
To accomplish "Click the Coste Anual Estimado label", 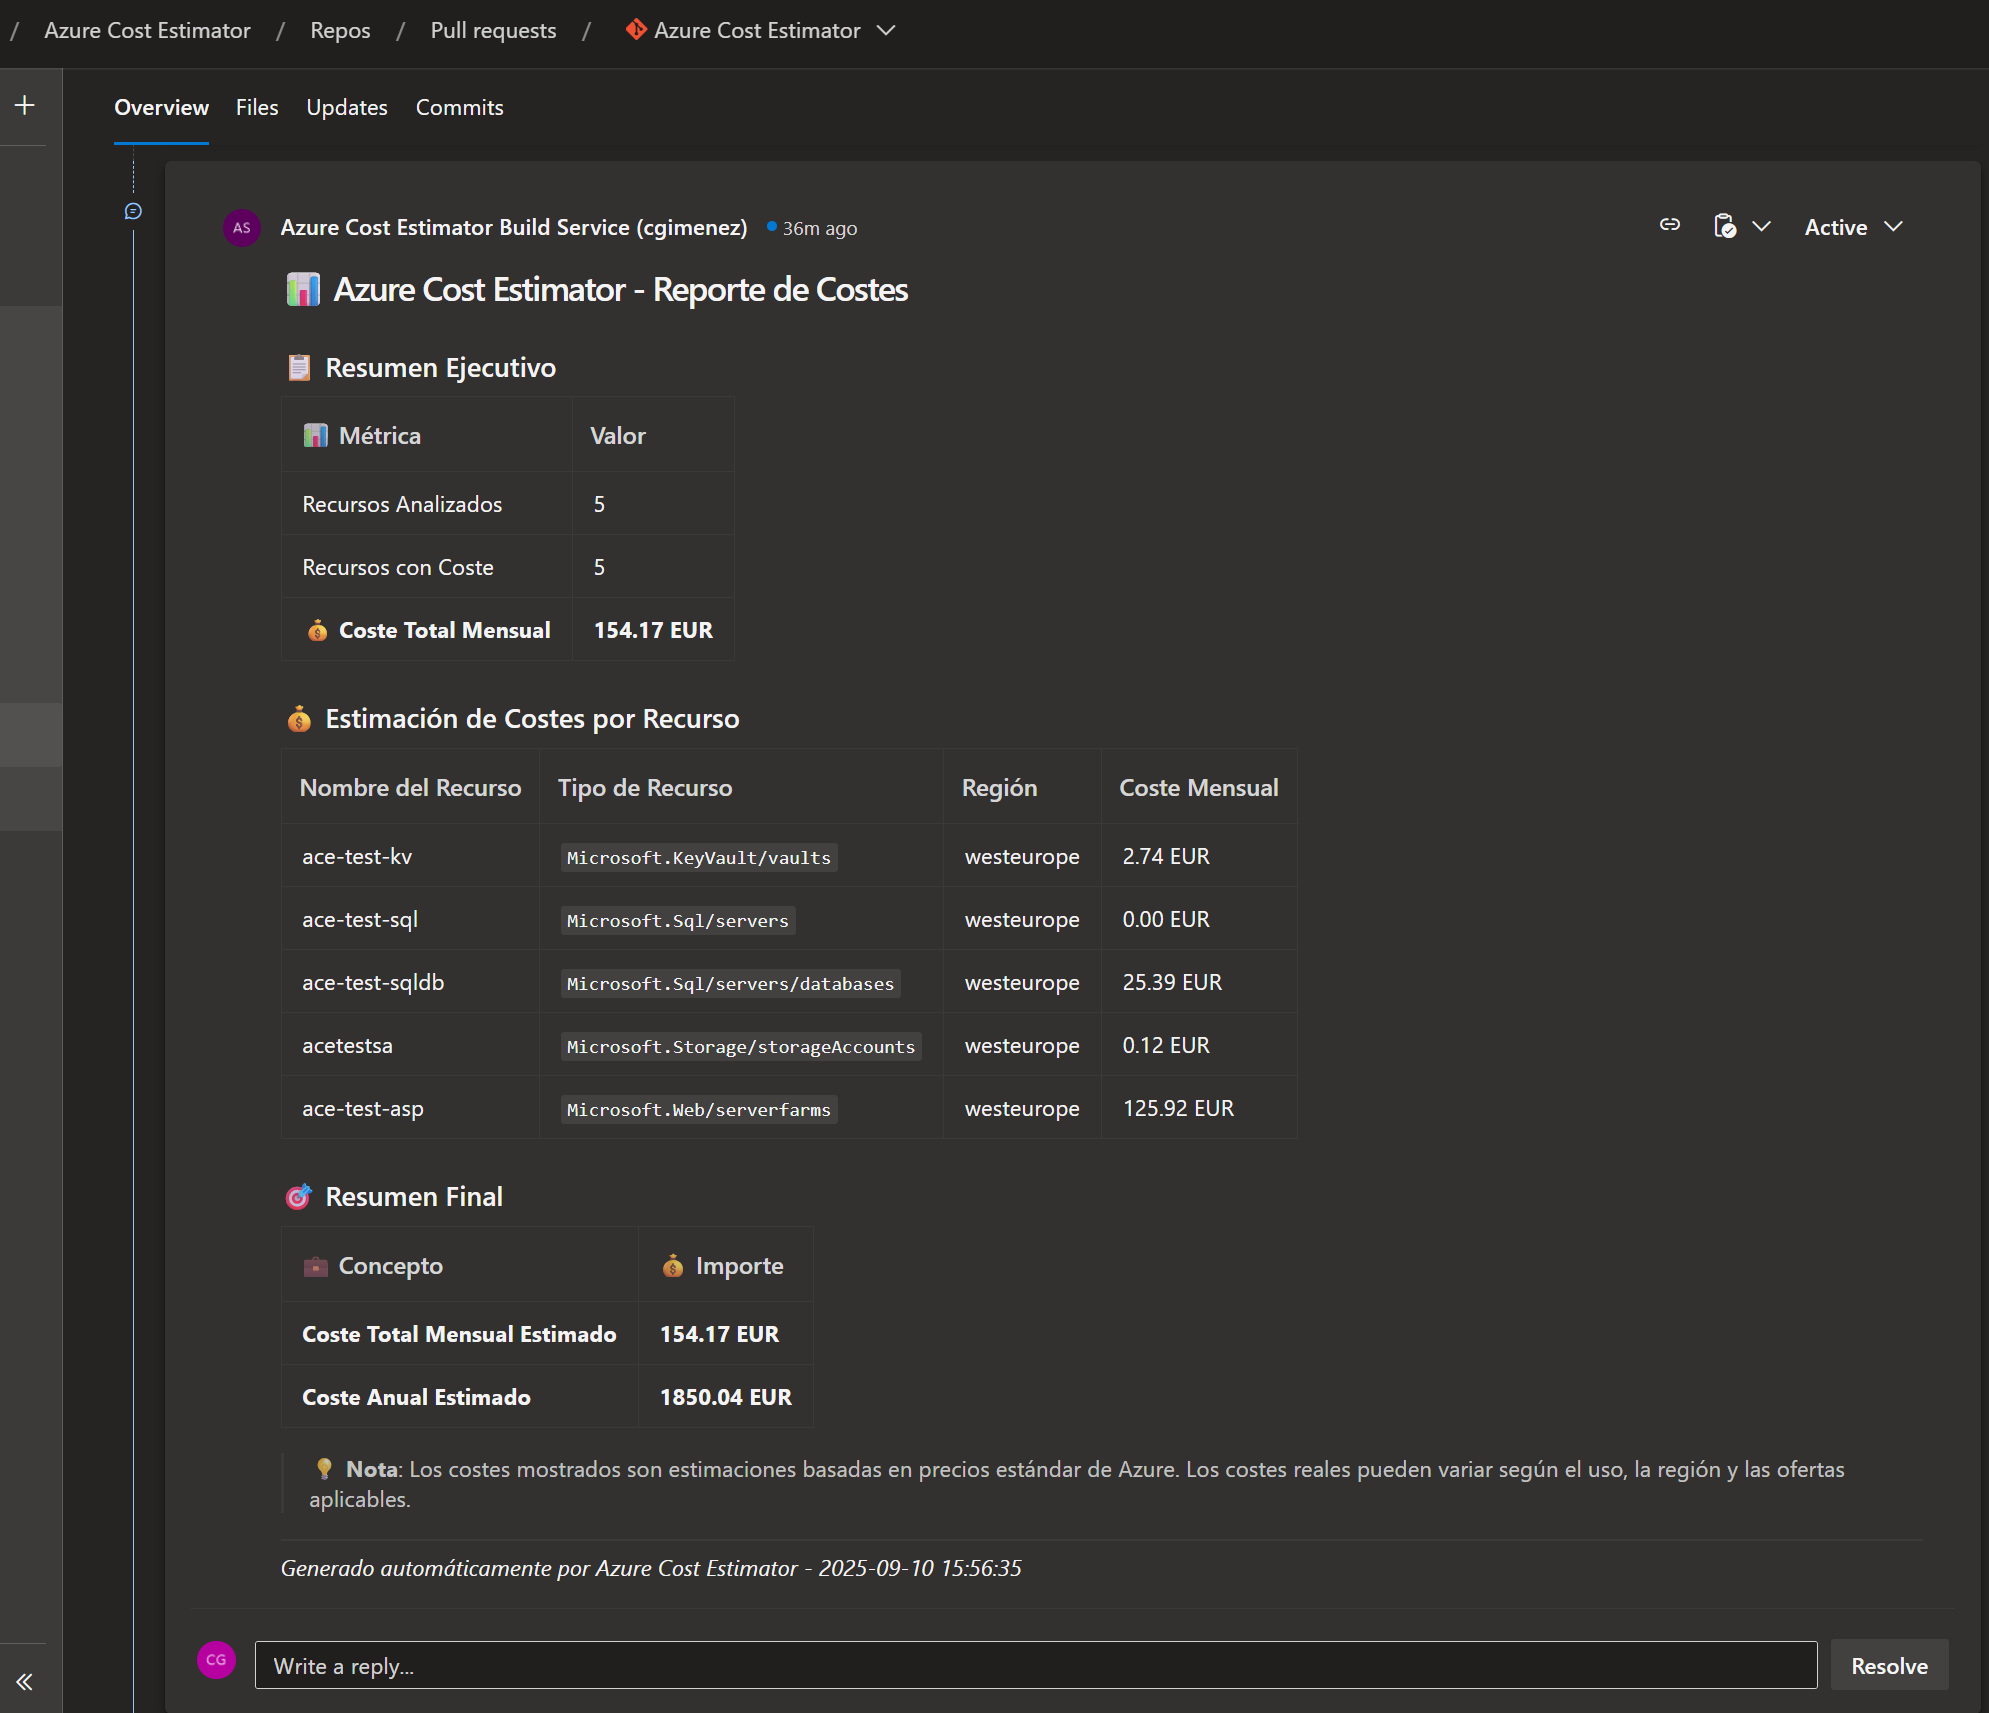I will coord(416,1397).
